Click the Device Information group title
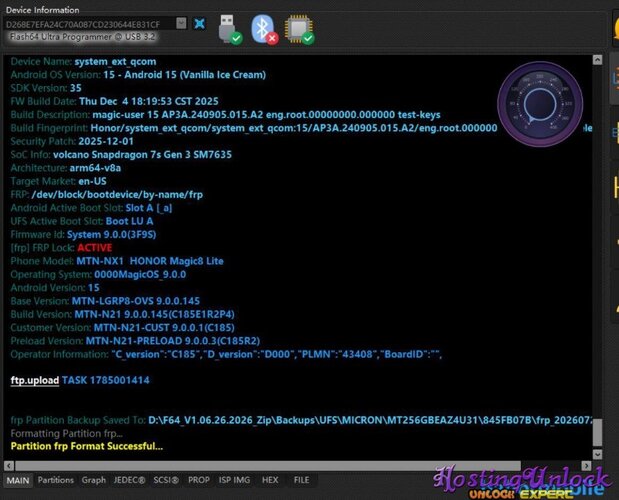This screenshot has width=619, height=500. (x=43, y=10)
